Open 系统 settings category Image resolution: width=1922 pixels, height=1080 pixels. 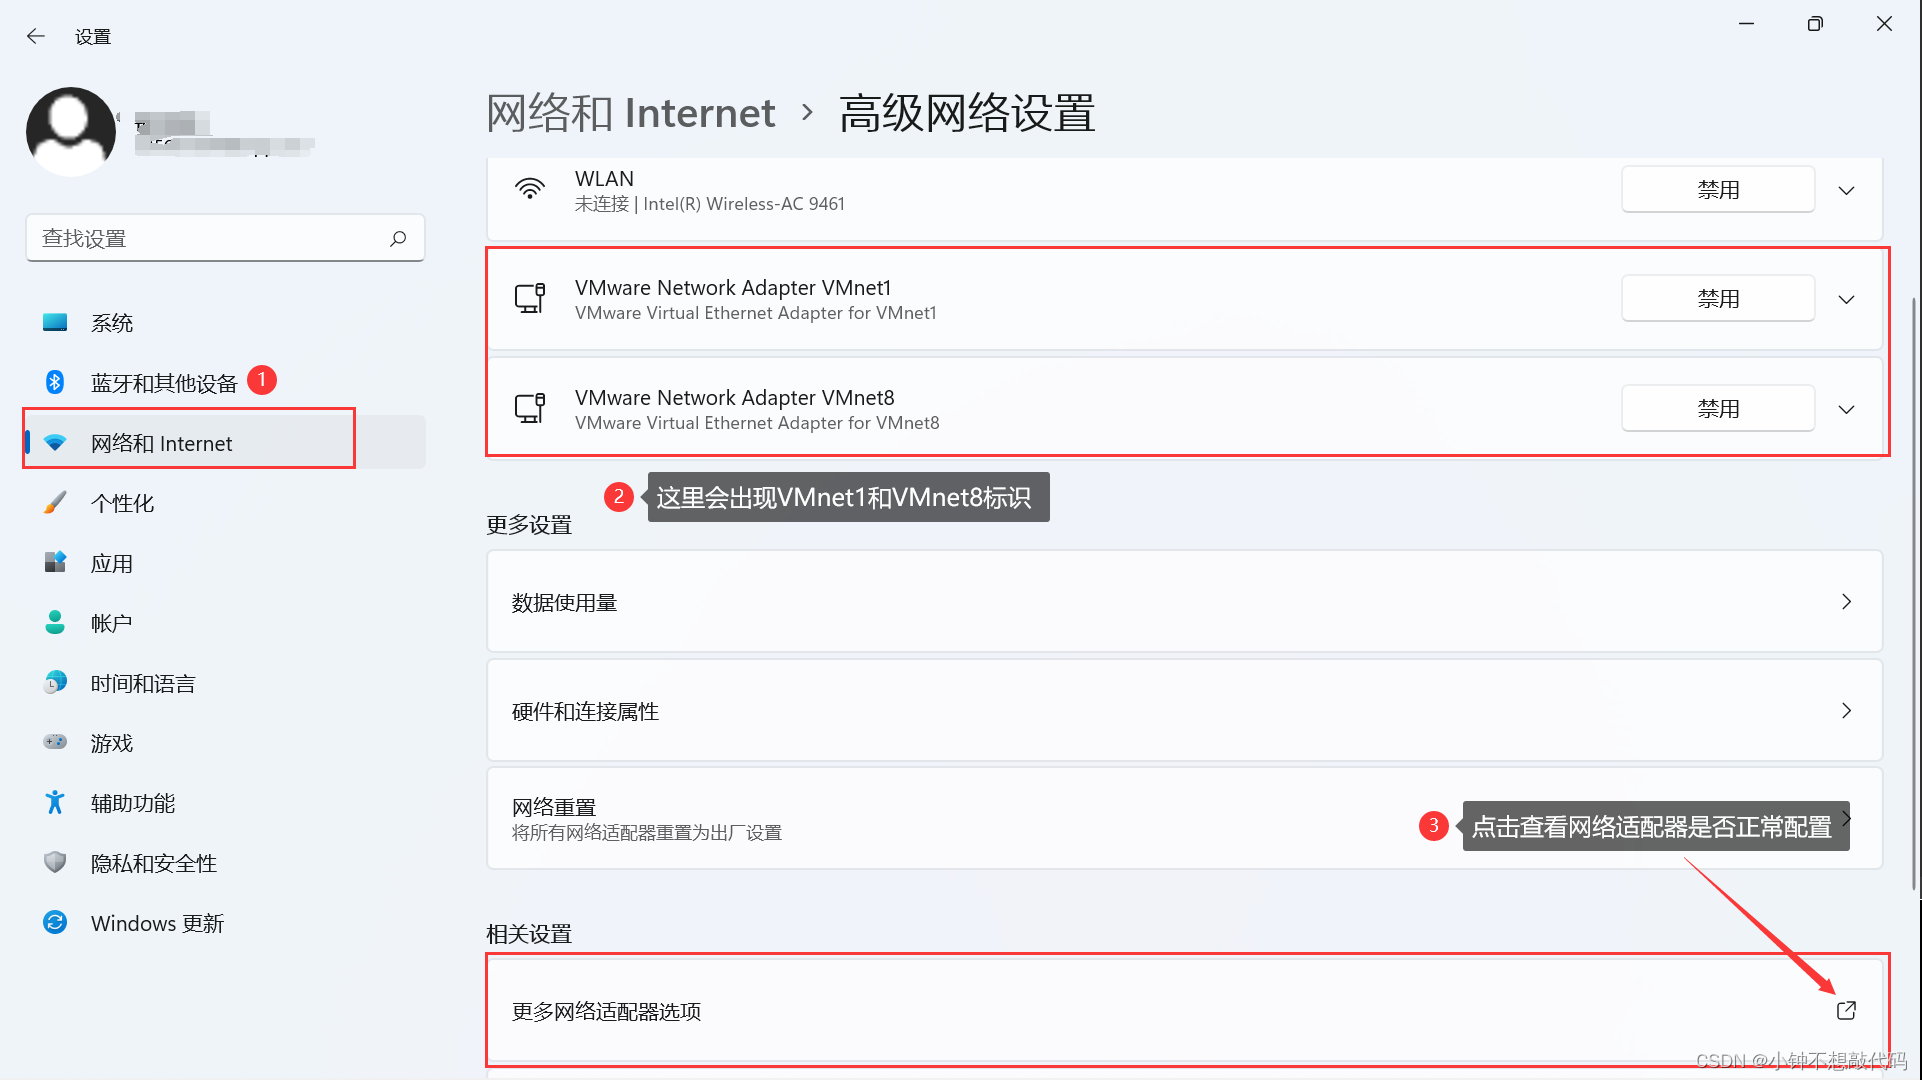coord(225,323)
